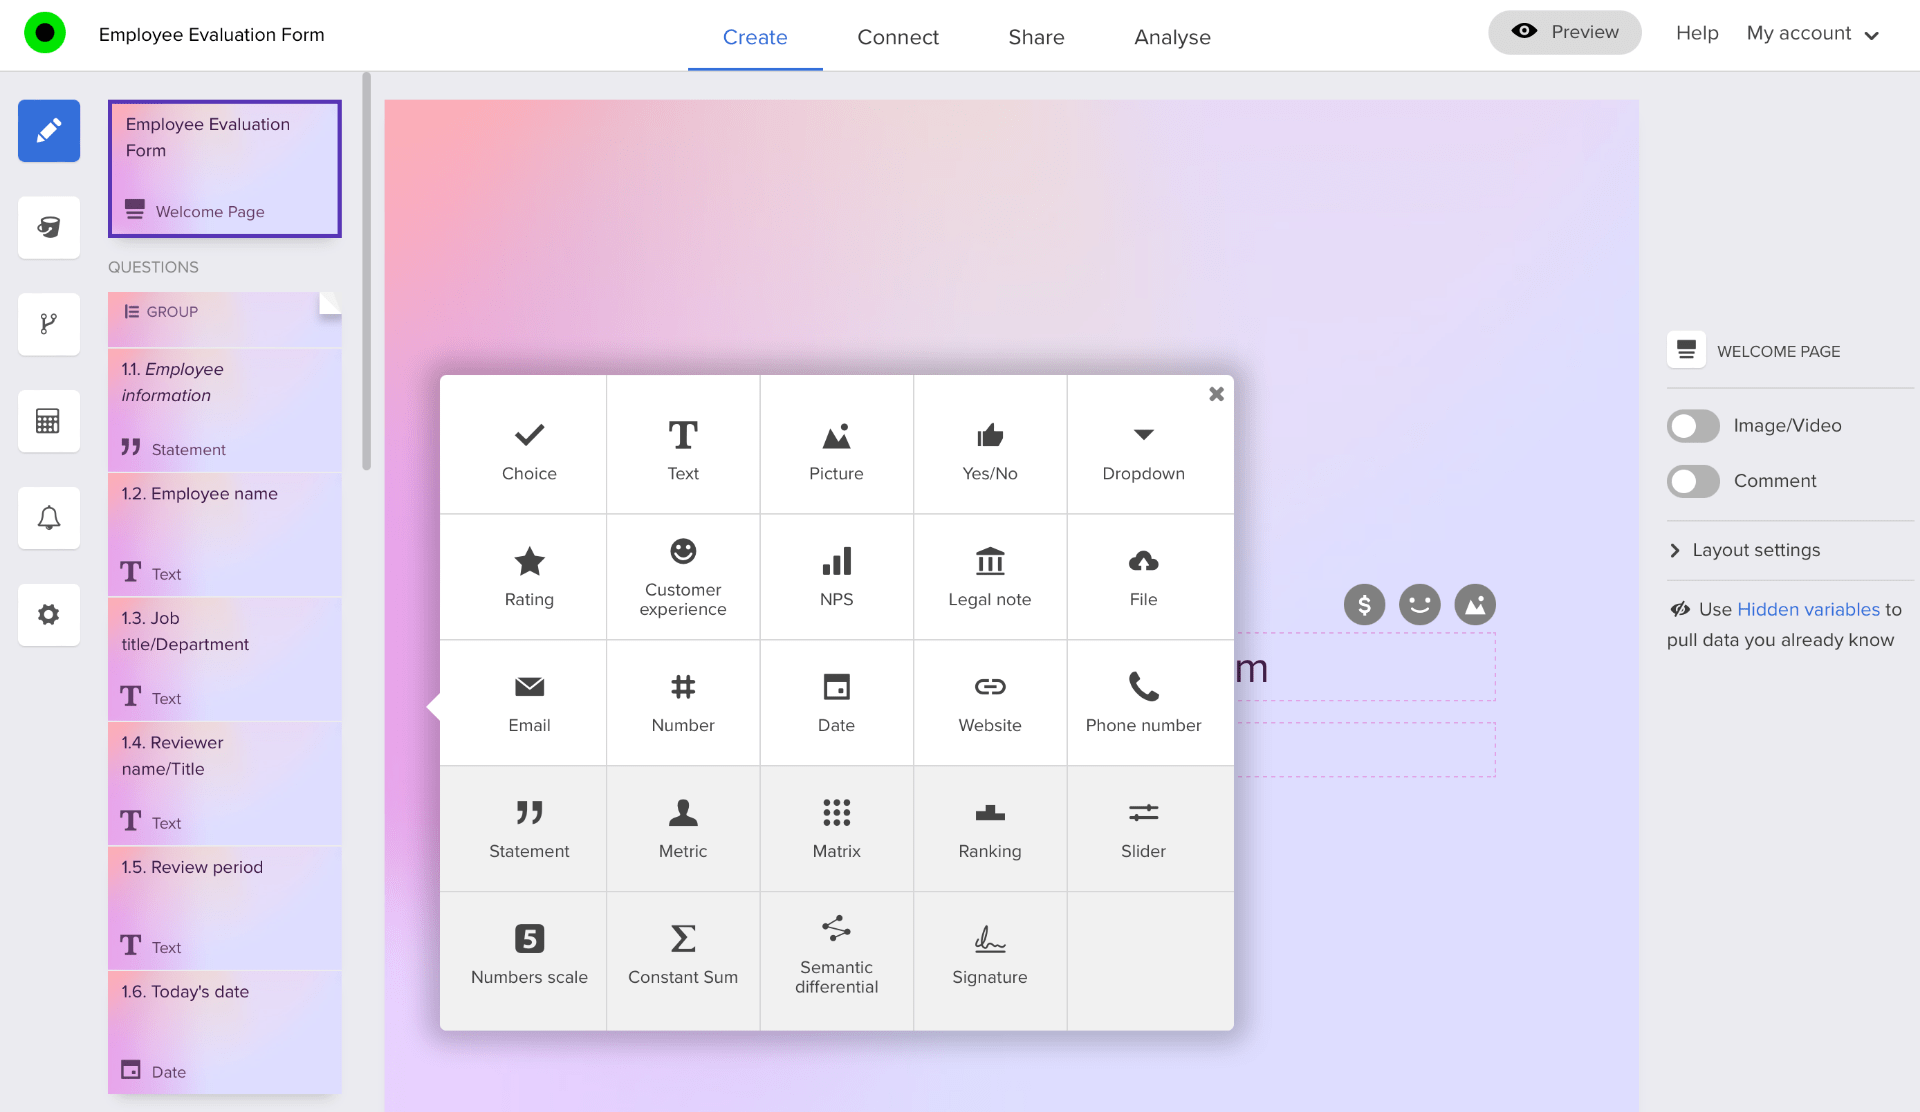Expand Layout settings section

pos(1755,550)
